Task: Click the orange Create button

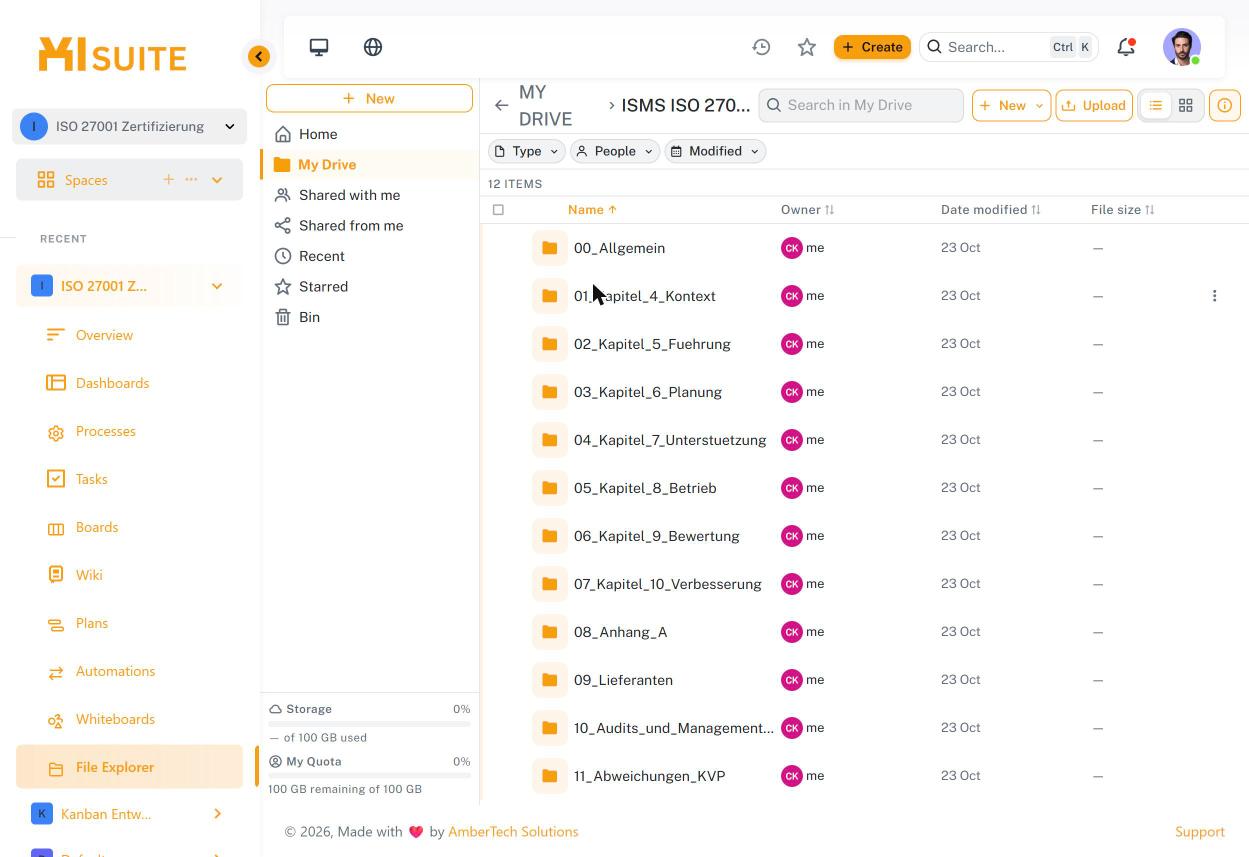Action: 872,47
